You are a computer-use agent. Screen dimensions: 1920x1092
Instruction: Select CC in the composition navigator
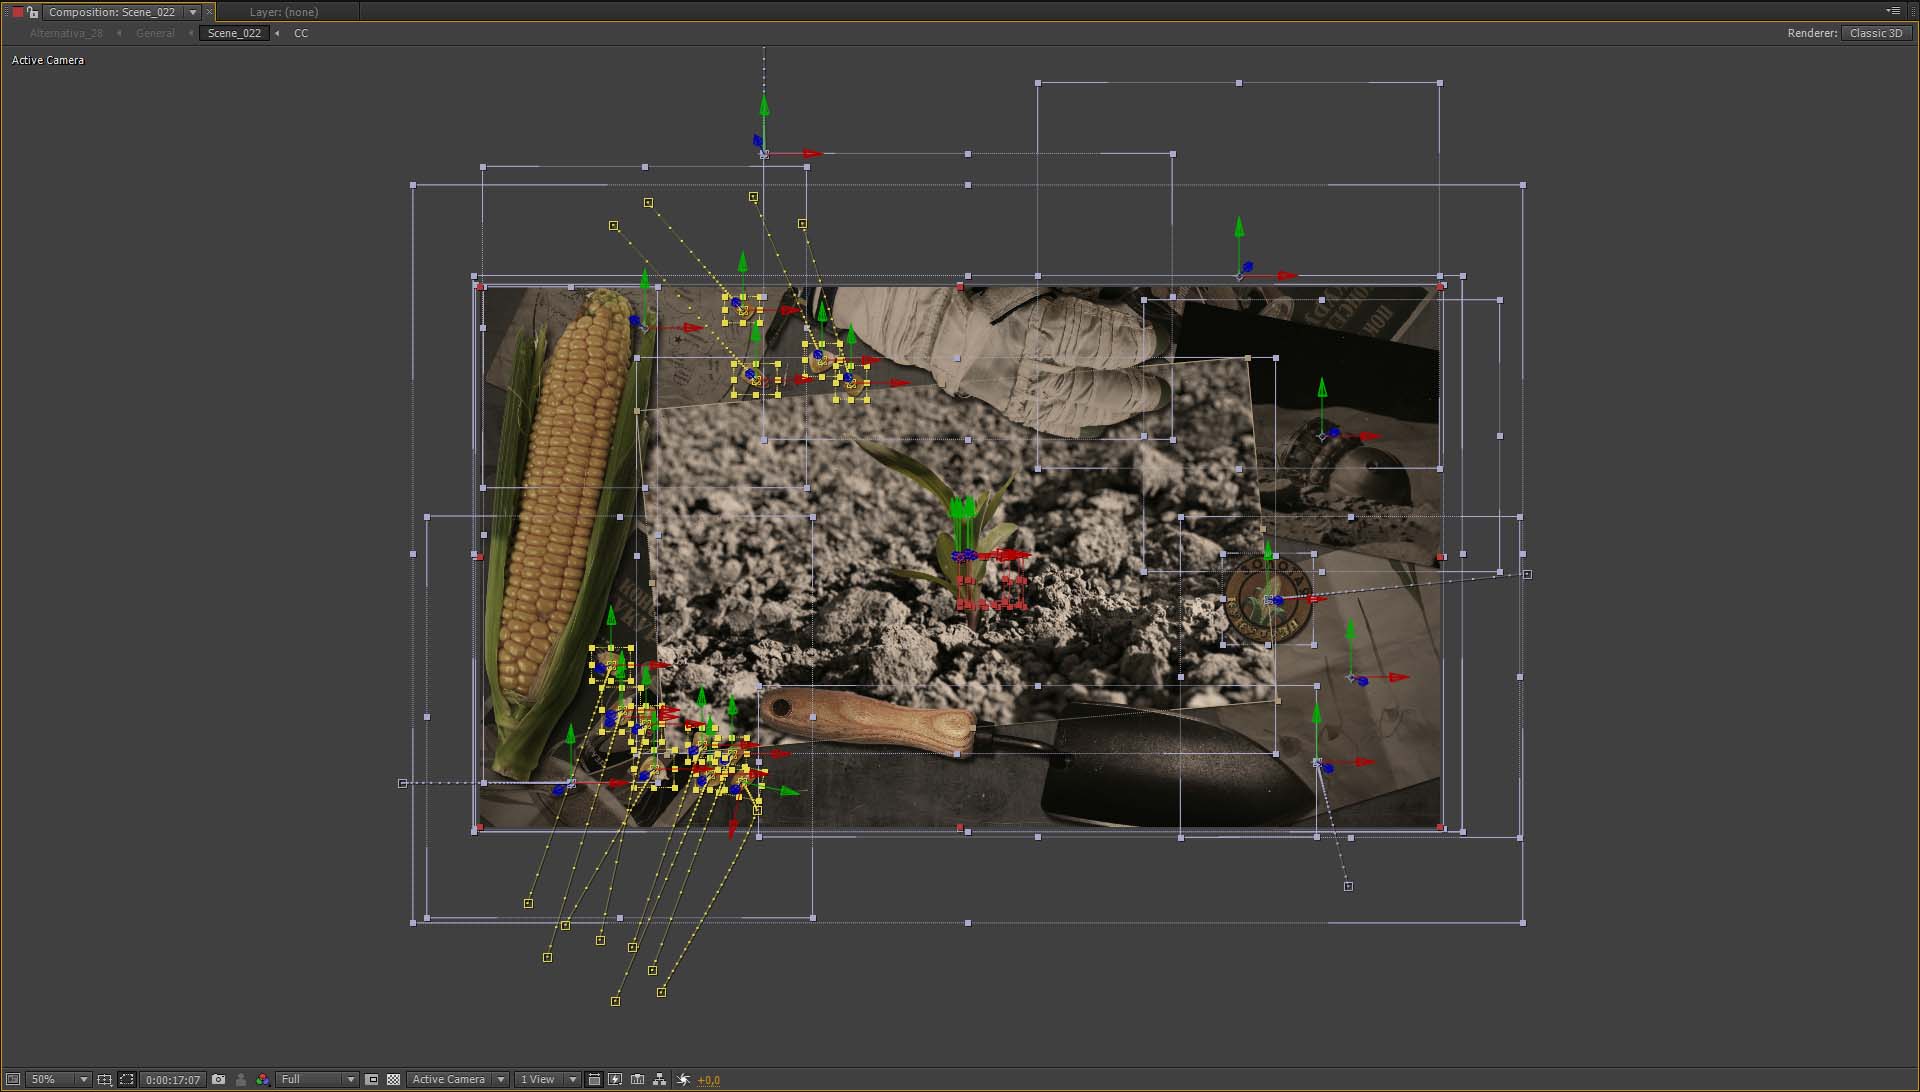click(301, 33)
